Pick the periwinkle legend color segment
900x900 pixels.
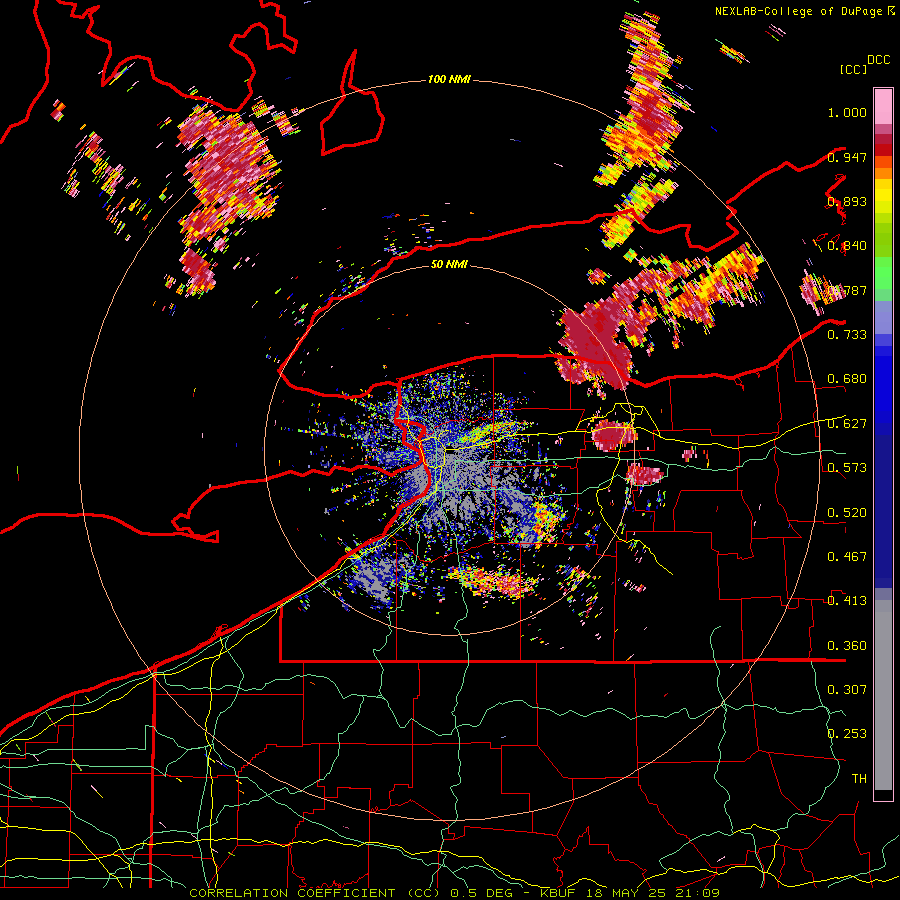click(x=883, y=317)
